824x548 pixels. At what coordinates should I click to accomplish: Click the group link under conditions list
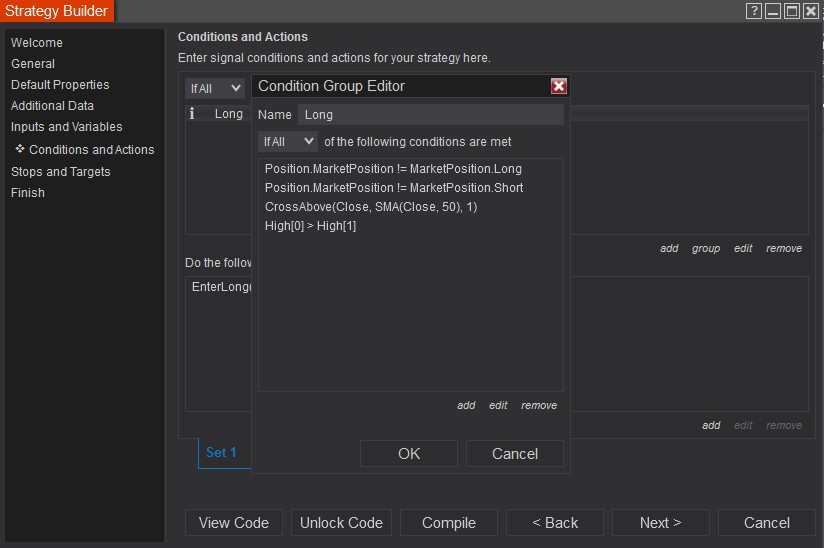coord(706,248)
